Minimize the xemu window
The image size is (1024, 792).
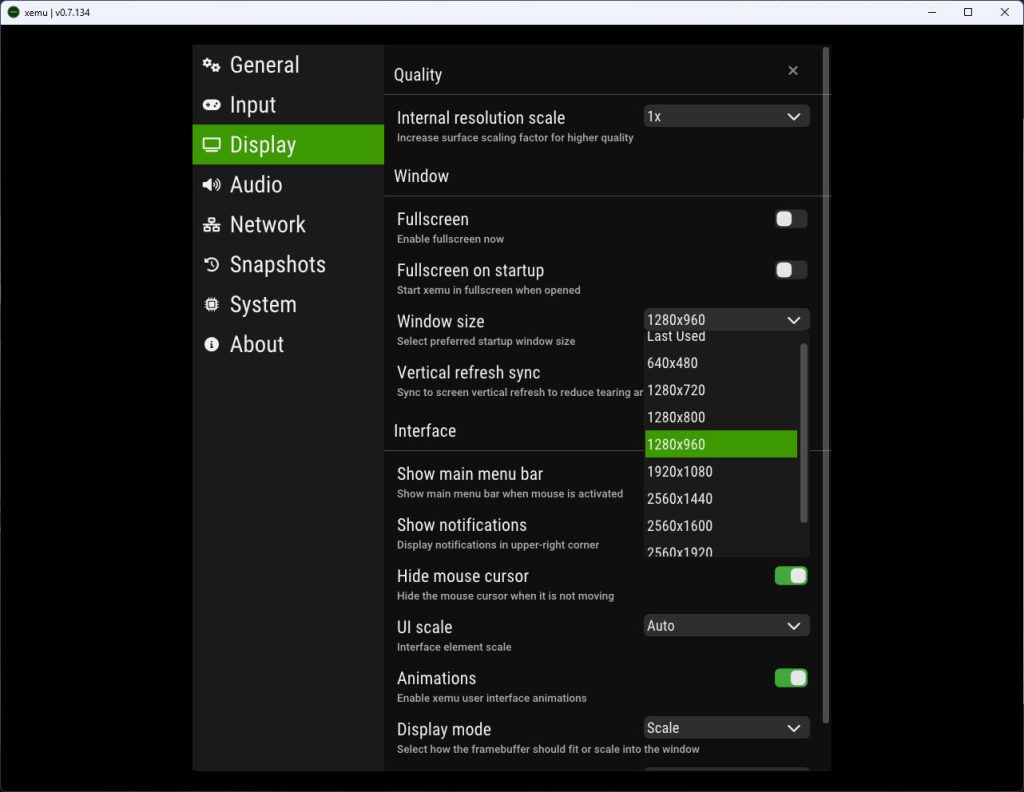pos(932,12)
